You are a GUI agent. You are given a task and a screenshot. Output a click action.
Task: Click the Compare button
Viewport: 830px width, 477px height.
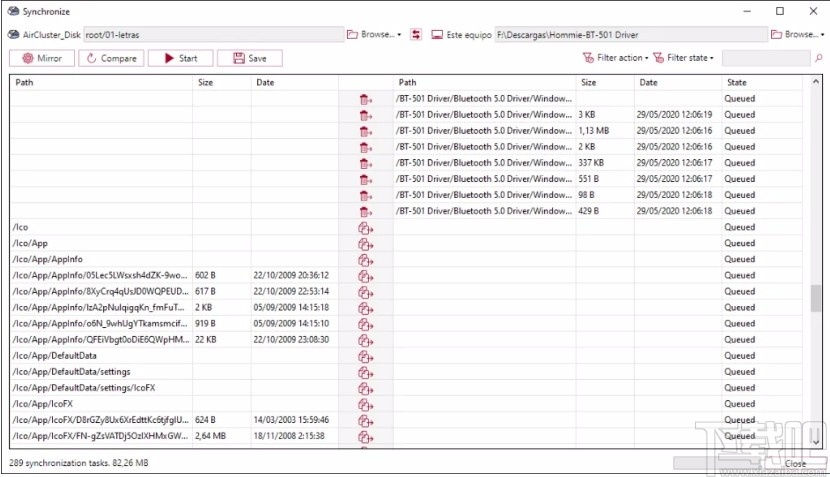[111, 58]
